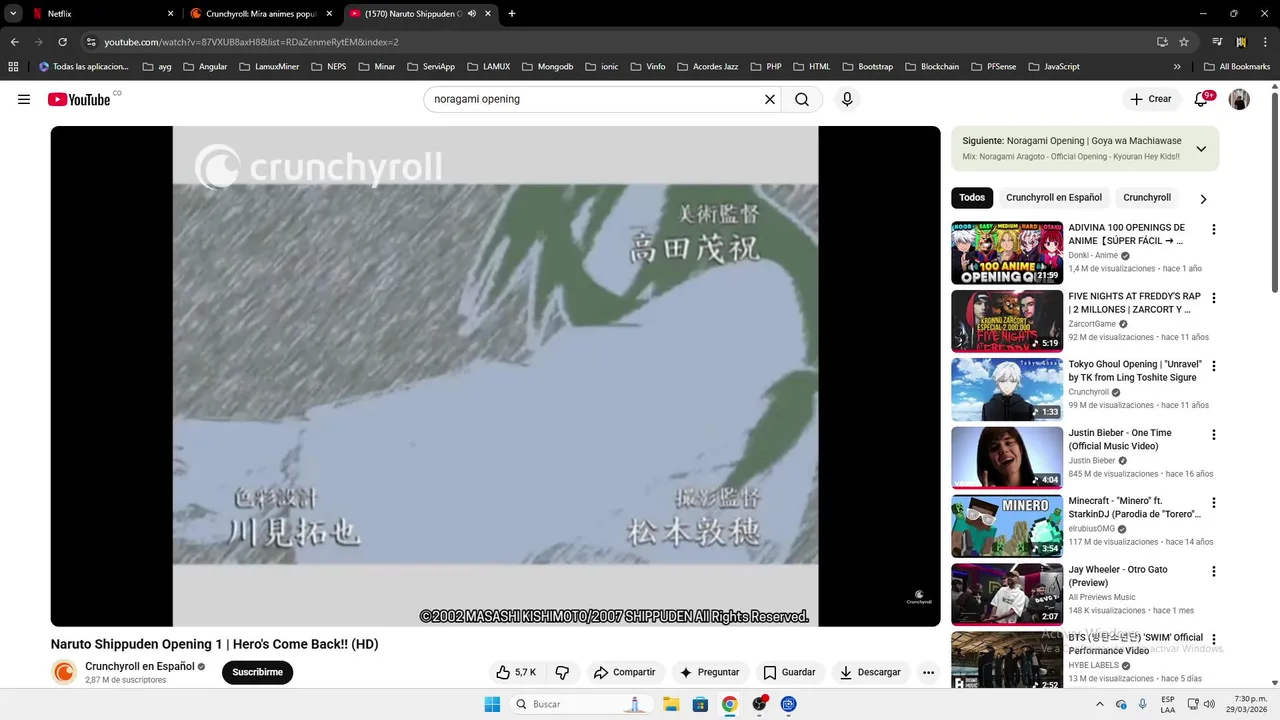Reload the current browser page
Viewport: 1280px width, 720px height.
pos(62,42)
